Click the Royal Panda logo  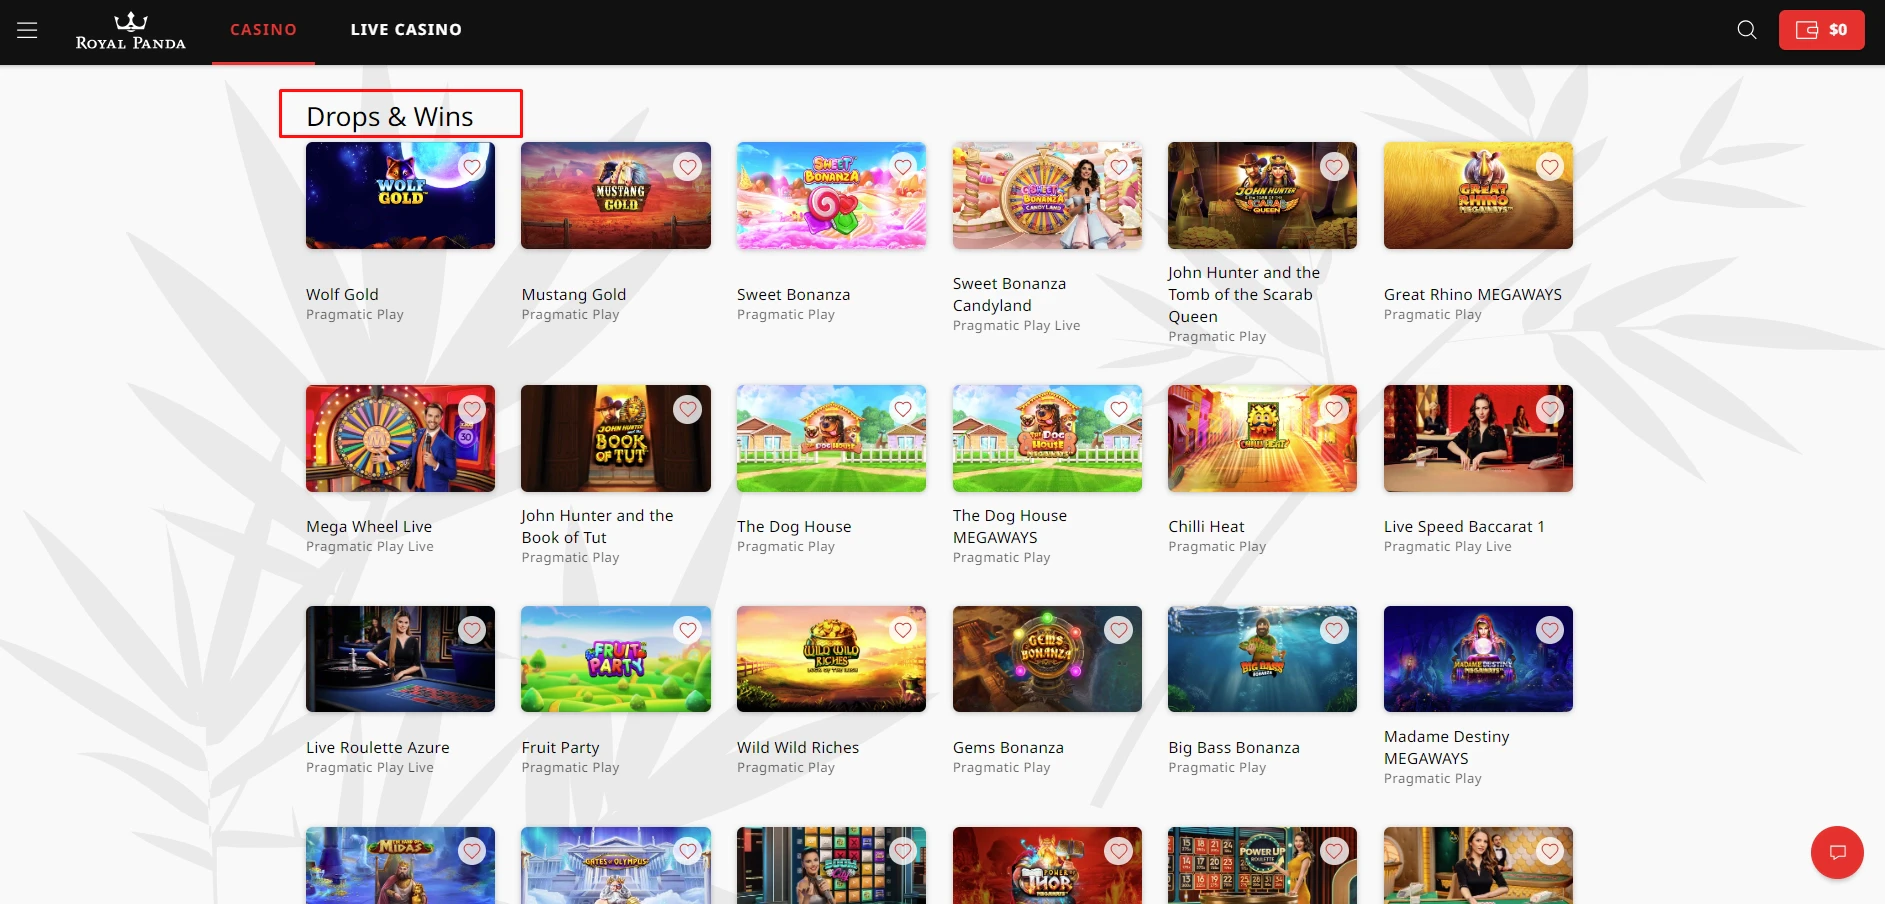[x=131, y=30]
